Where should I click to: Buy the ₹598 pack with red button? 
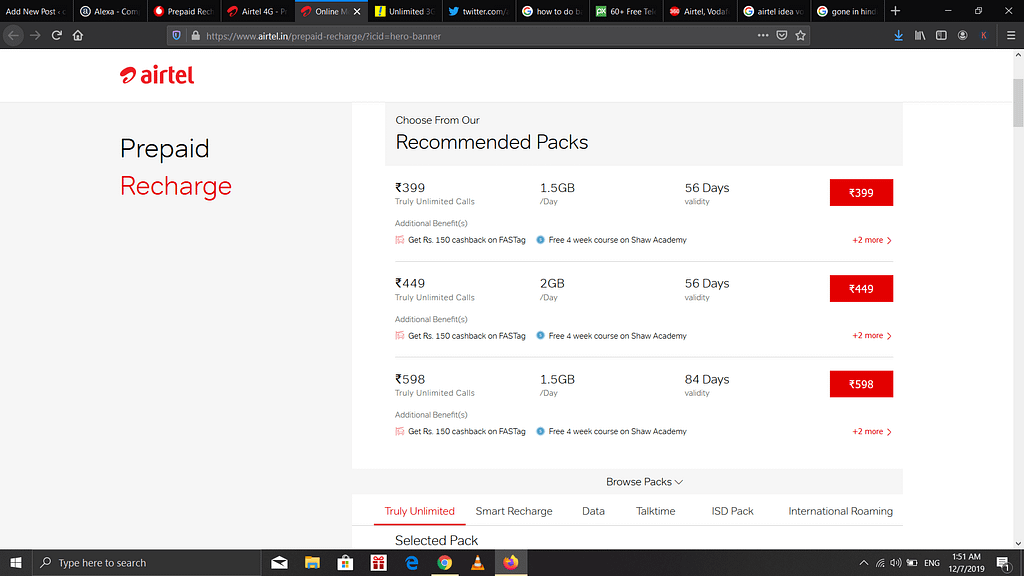[861, 384]
